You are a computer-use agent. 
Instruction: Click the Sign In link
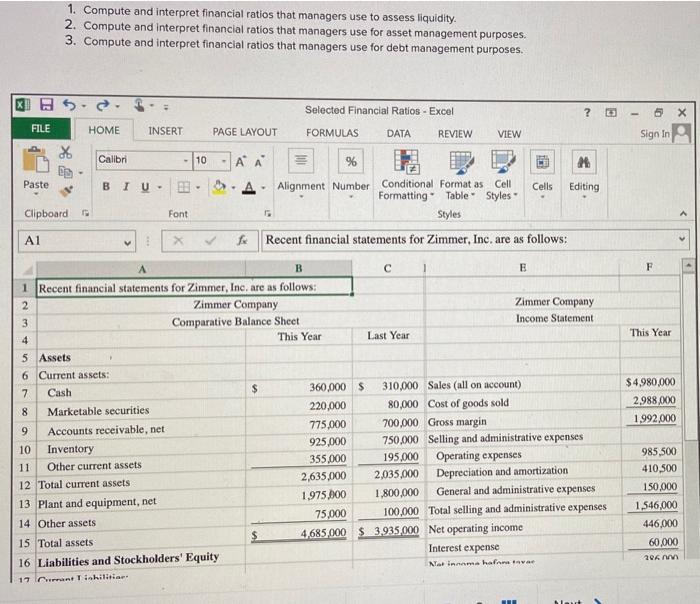[x=655, y=133]
